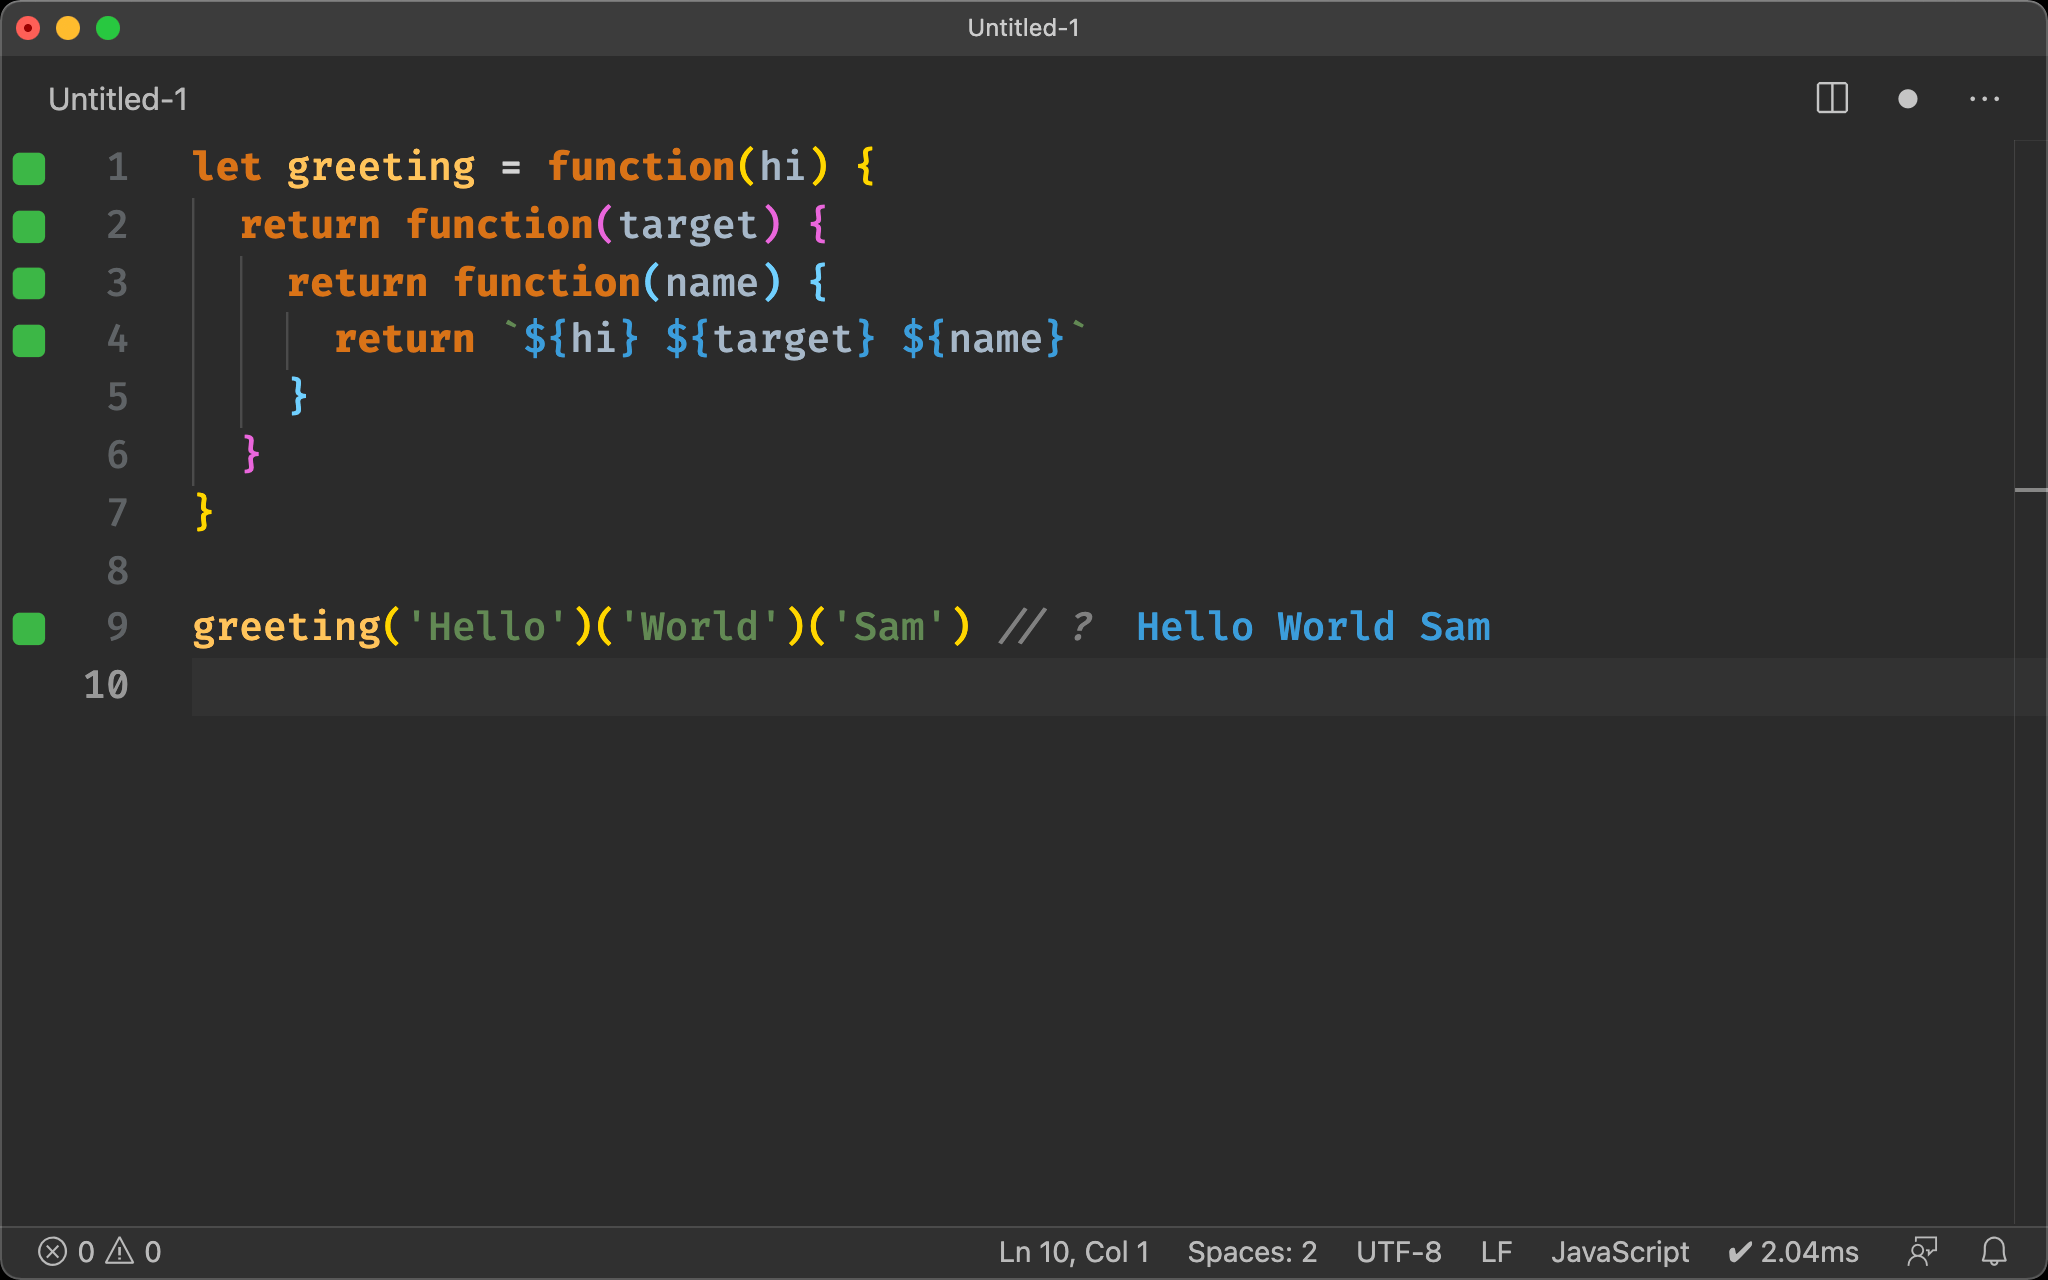Click the more actions ellipsis icon
The height and width of the screenshot is (1280, 2048).
pyautogui.click(x=1985, y=99)
